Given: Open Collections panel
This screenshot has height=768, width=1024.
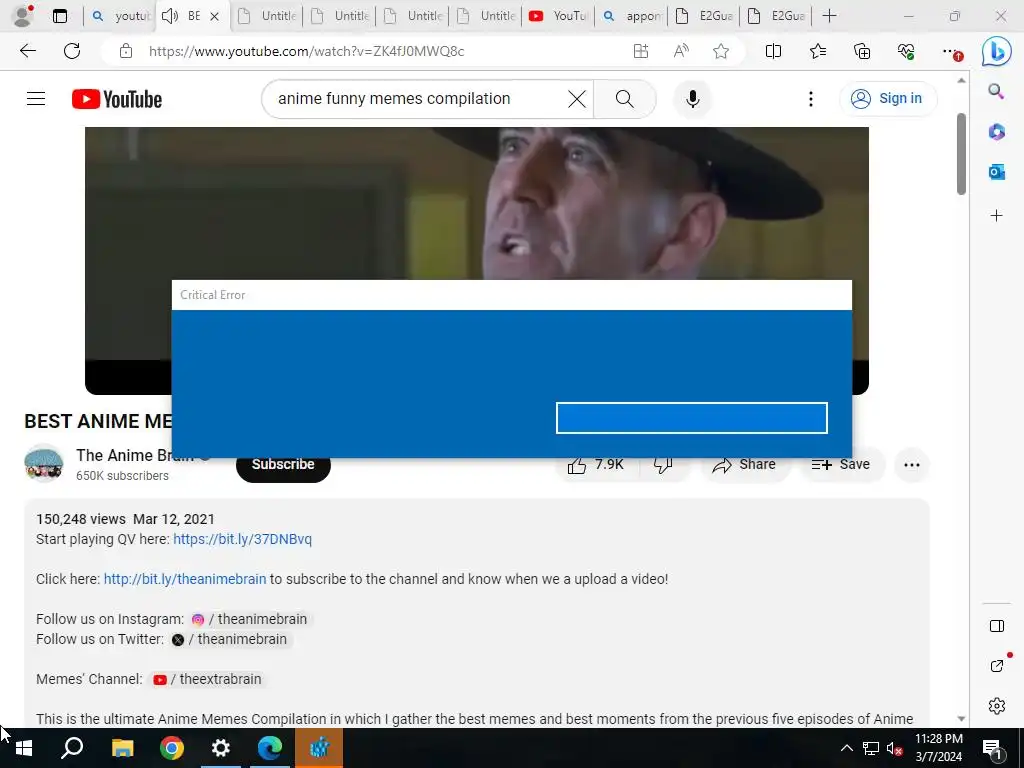Looking at the screenshot, I should (x=862, y=51).
